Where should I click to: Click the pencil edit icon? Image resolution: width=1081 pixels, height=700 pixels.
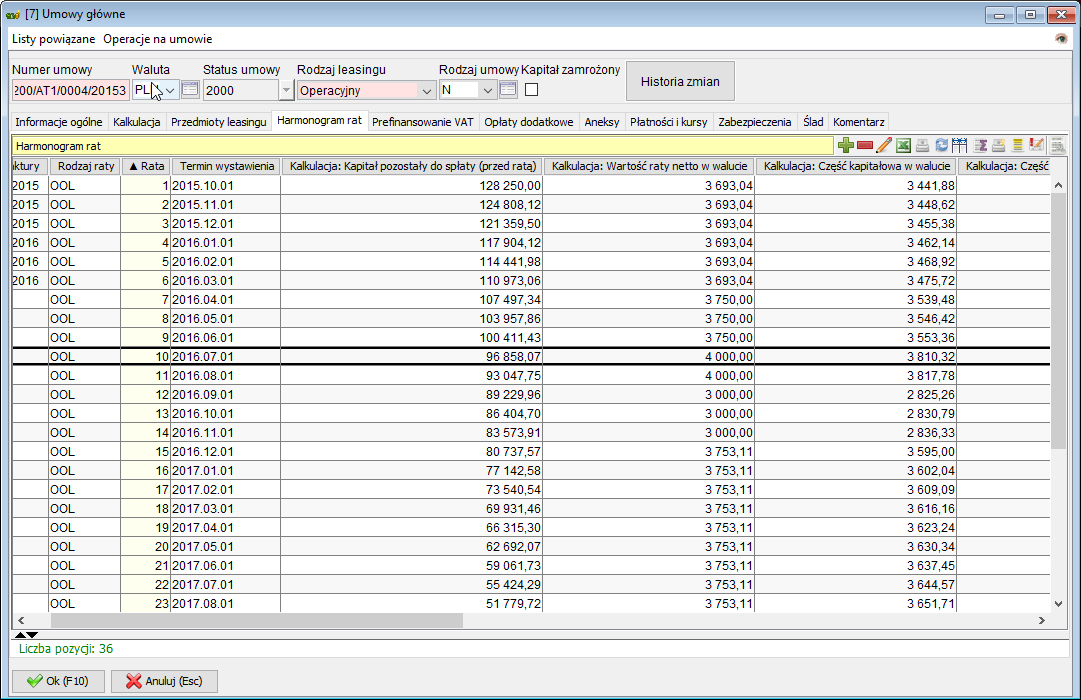pyautogui.click(x=884, y=146)
